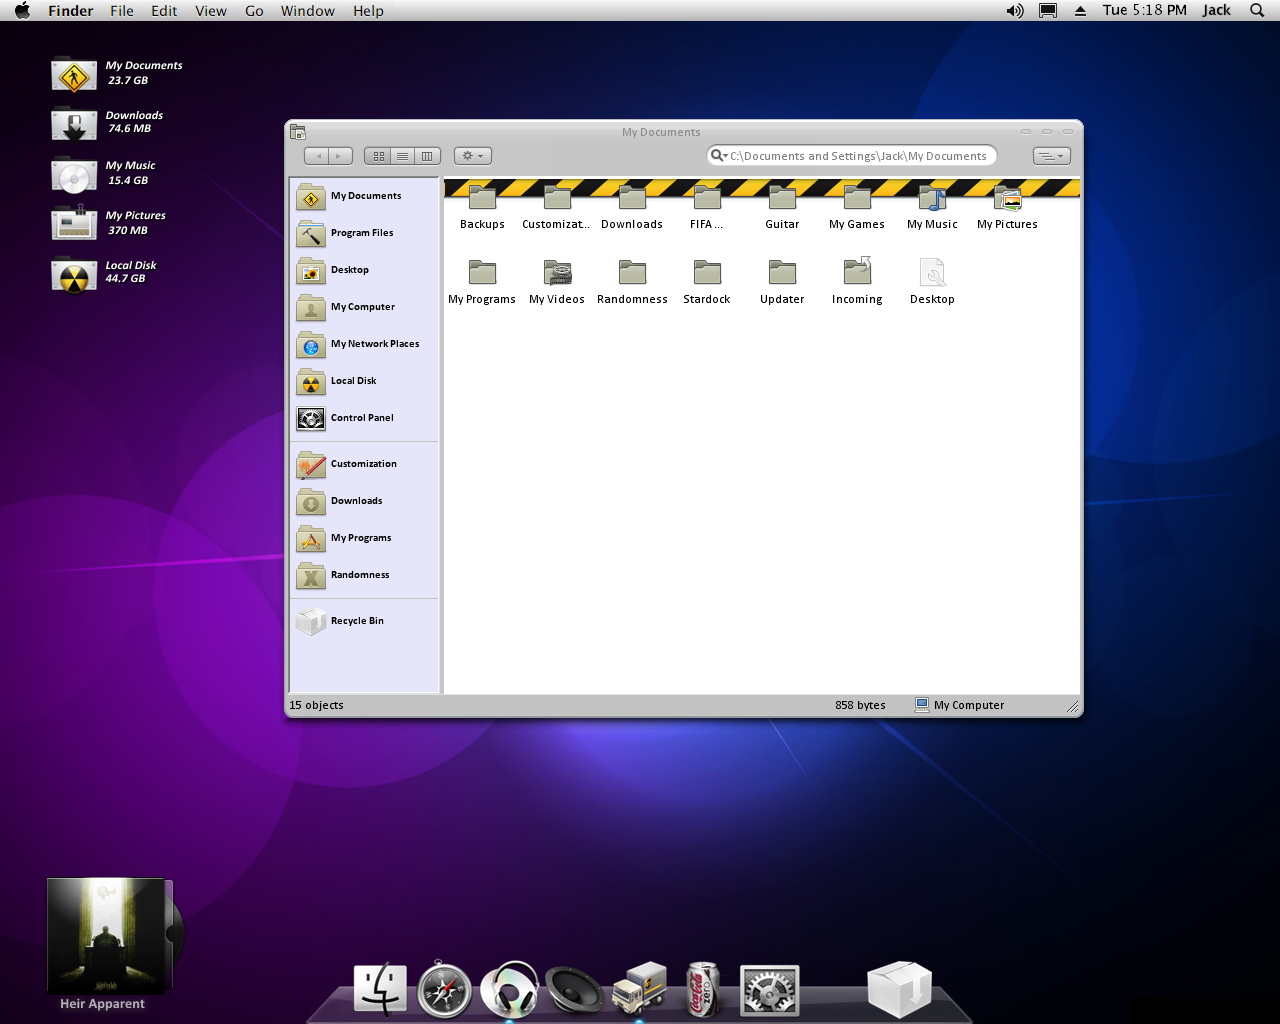1280x1024 pixels.
Task: Open My Music desktop icon
Action: click(74, 174)
